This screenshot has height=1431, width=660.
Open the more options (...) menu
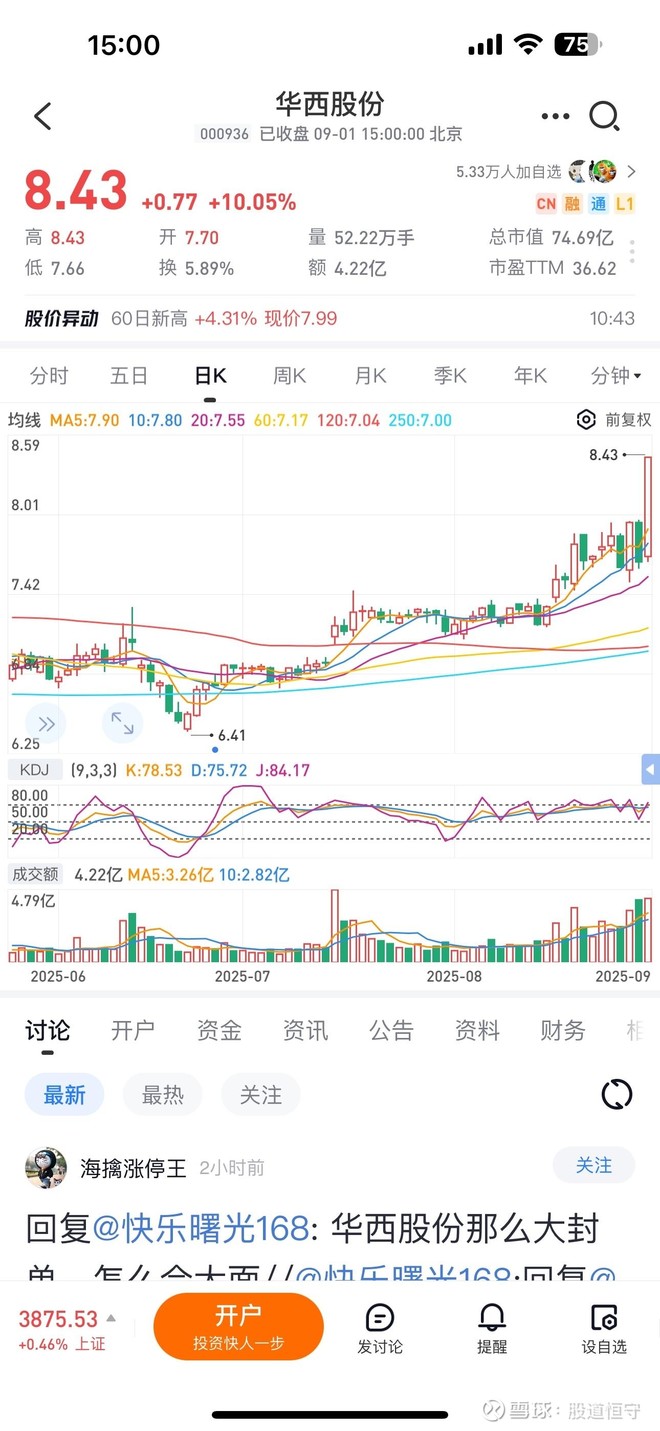[555, 117]
